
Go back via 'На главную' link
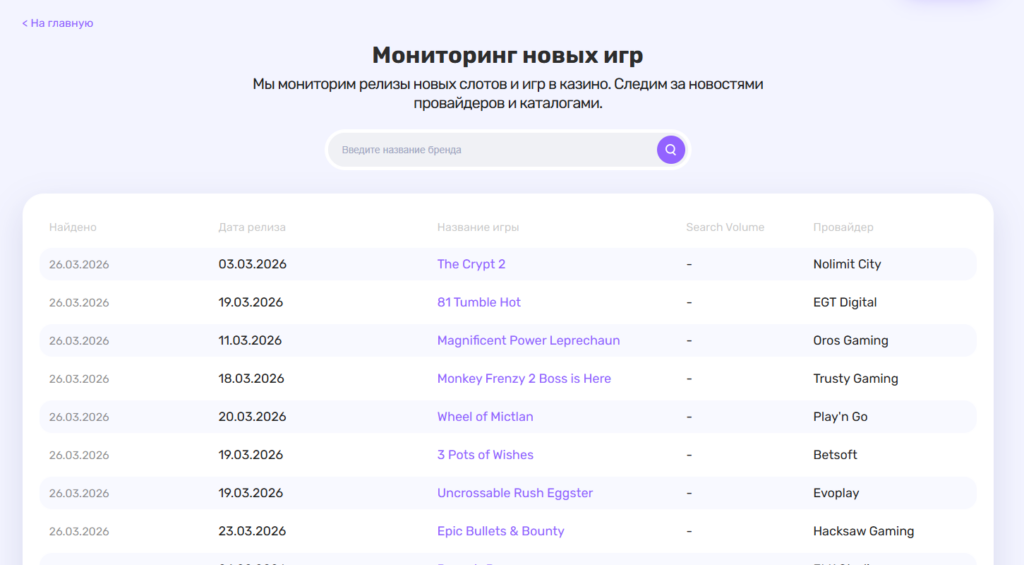[x=57, y=23]
